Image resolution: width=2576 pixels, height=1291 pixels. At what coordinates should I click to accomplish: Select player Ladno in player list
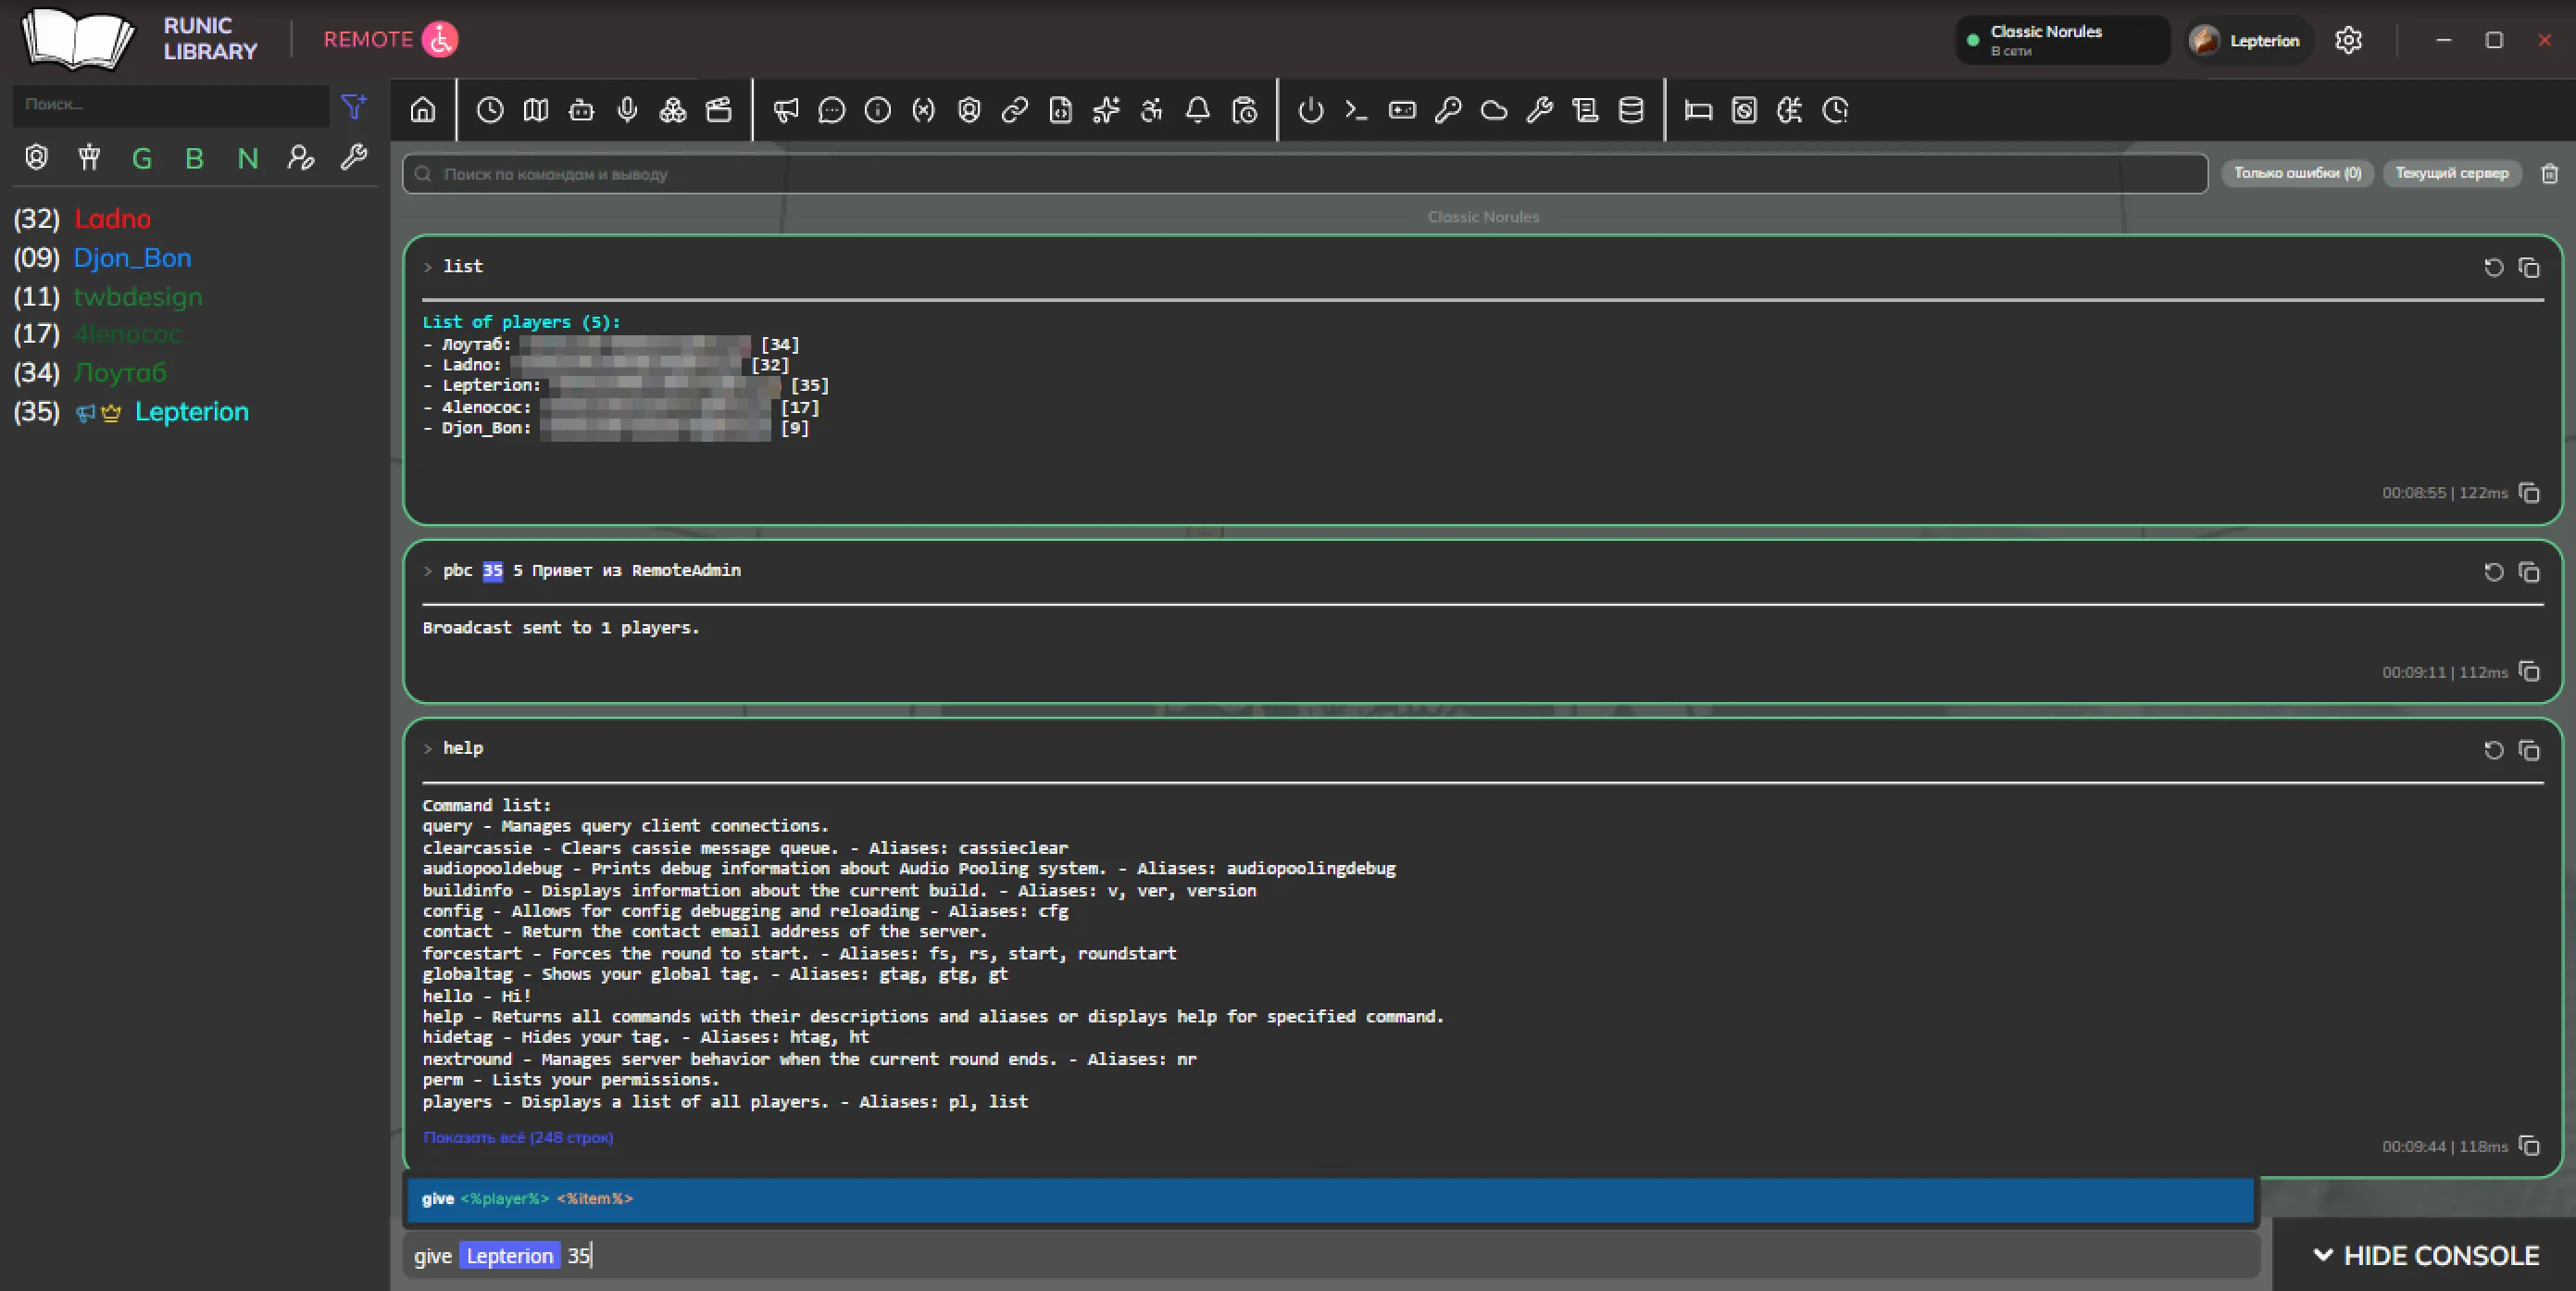click(x=112, y=219)
